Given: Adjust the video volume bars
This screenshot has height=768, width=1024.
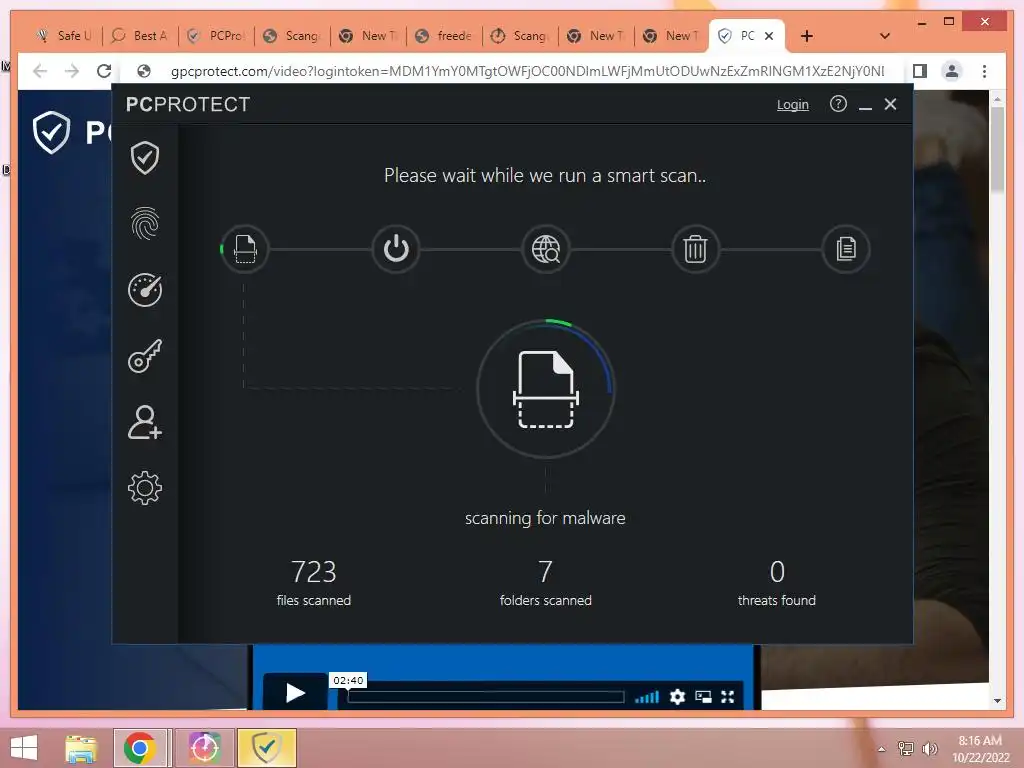Looking at the screenshot, I should (x=647, y=697).
